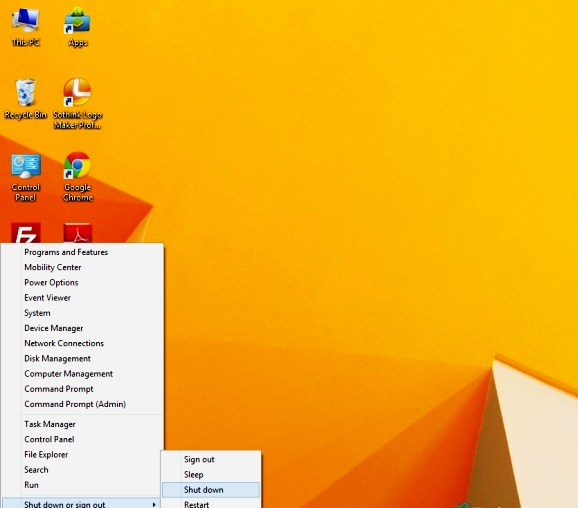The width and height of the screenshot is (578, 508).
Task: Expand Shut down or sign out submenu
Action: pyautogui.click(x=81, y=503)
